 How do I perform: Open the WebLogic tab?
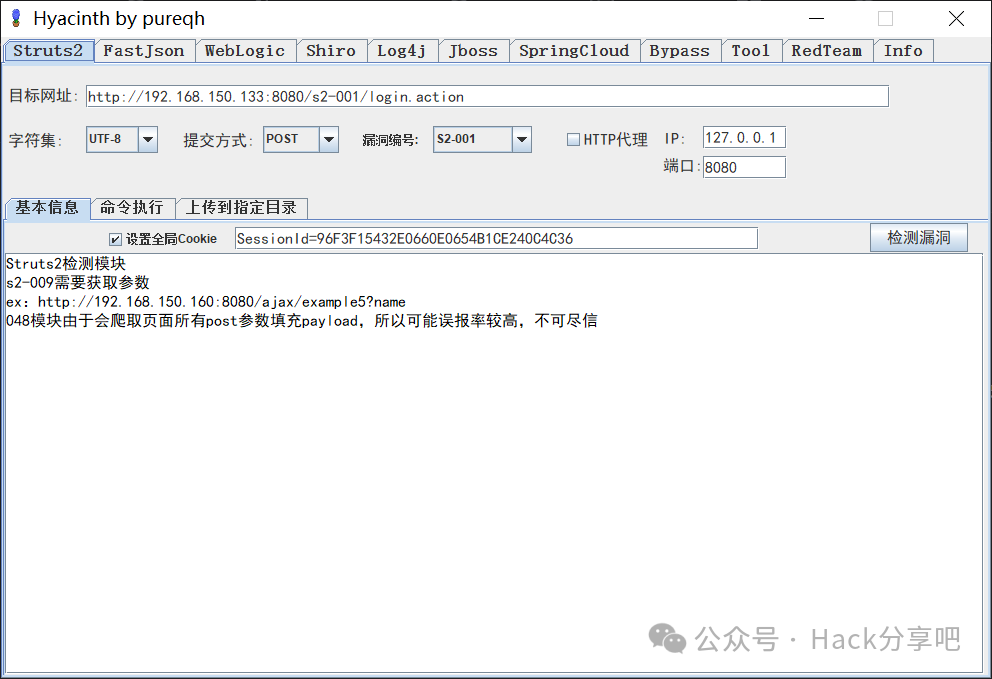245,51
